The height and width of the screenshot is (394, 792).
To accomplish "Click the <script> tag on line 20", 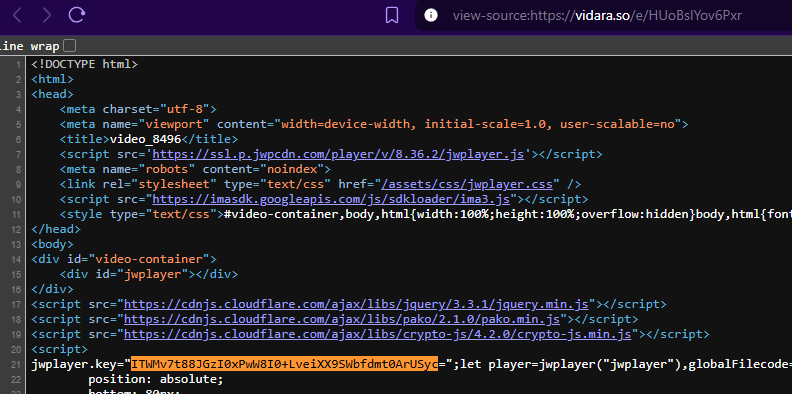I will 60,350.
